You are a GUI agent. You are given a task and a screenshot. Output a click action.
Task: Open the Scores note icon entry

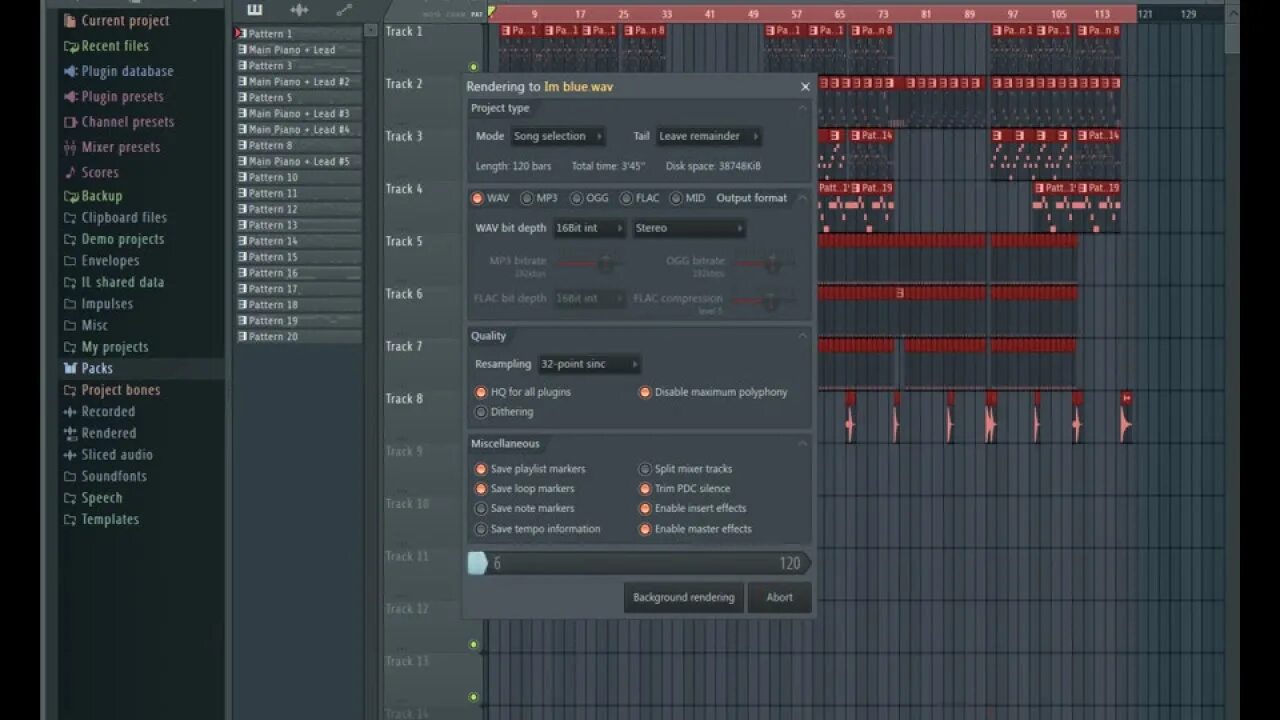tap(70, 172)
